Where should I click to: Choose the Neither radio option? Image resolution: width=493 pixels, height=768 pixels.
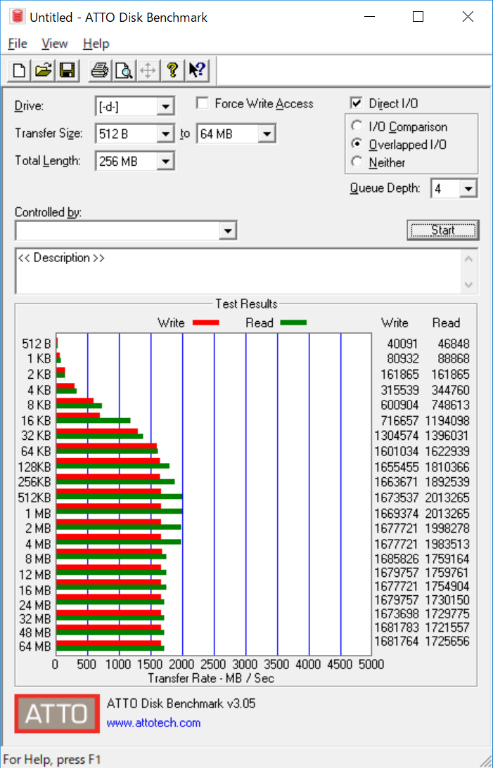point(357,162)
